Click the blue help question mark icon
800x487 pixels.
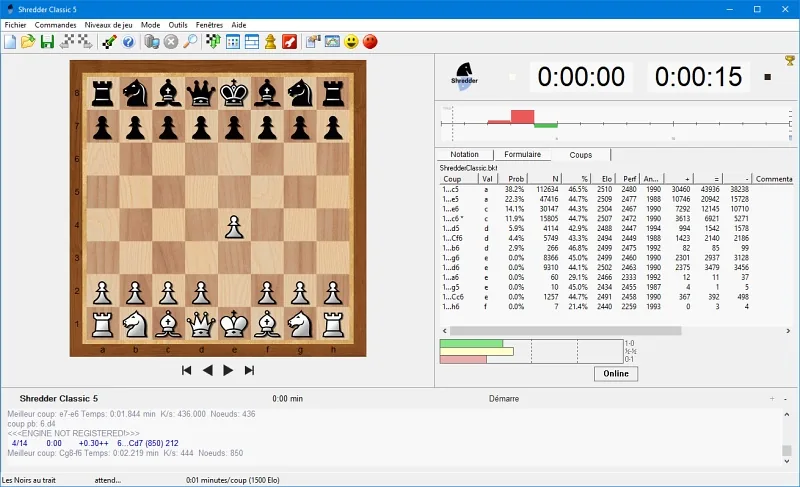point(128,42)
